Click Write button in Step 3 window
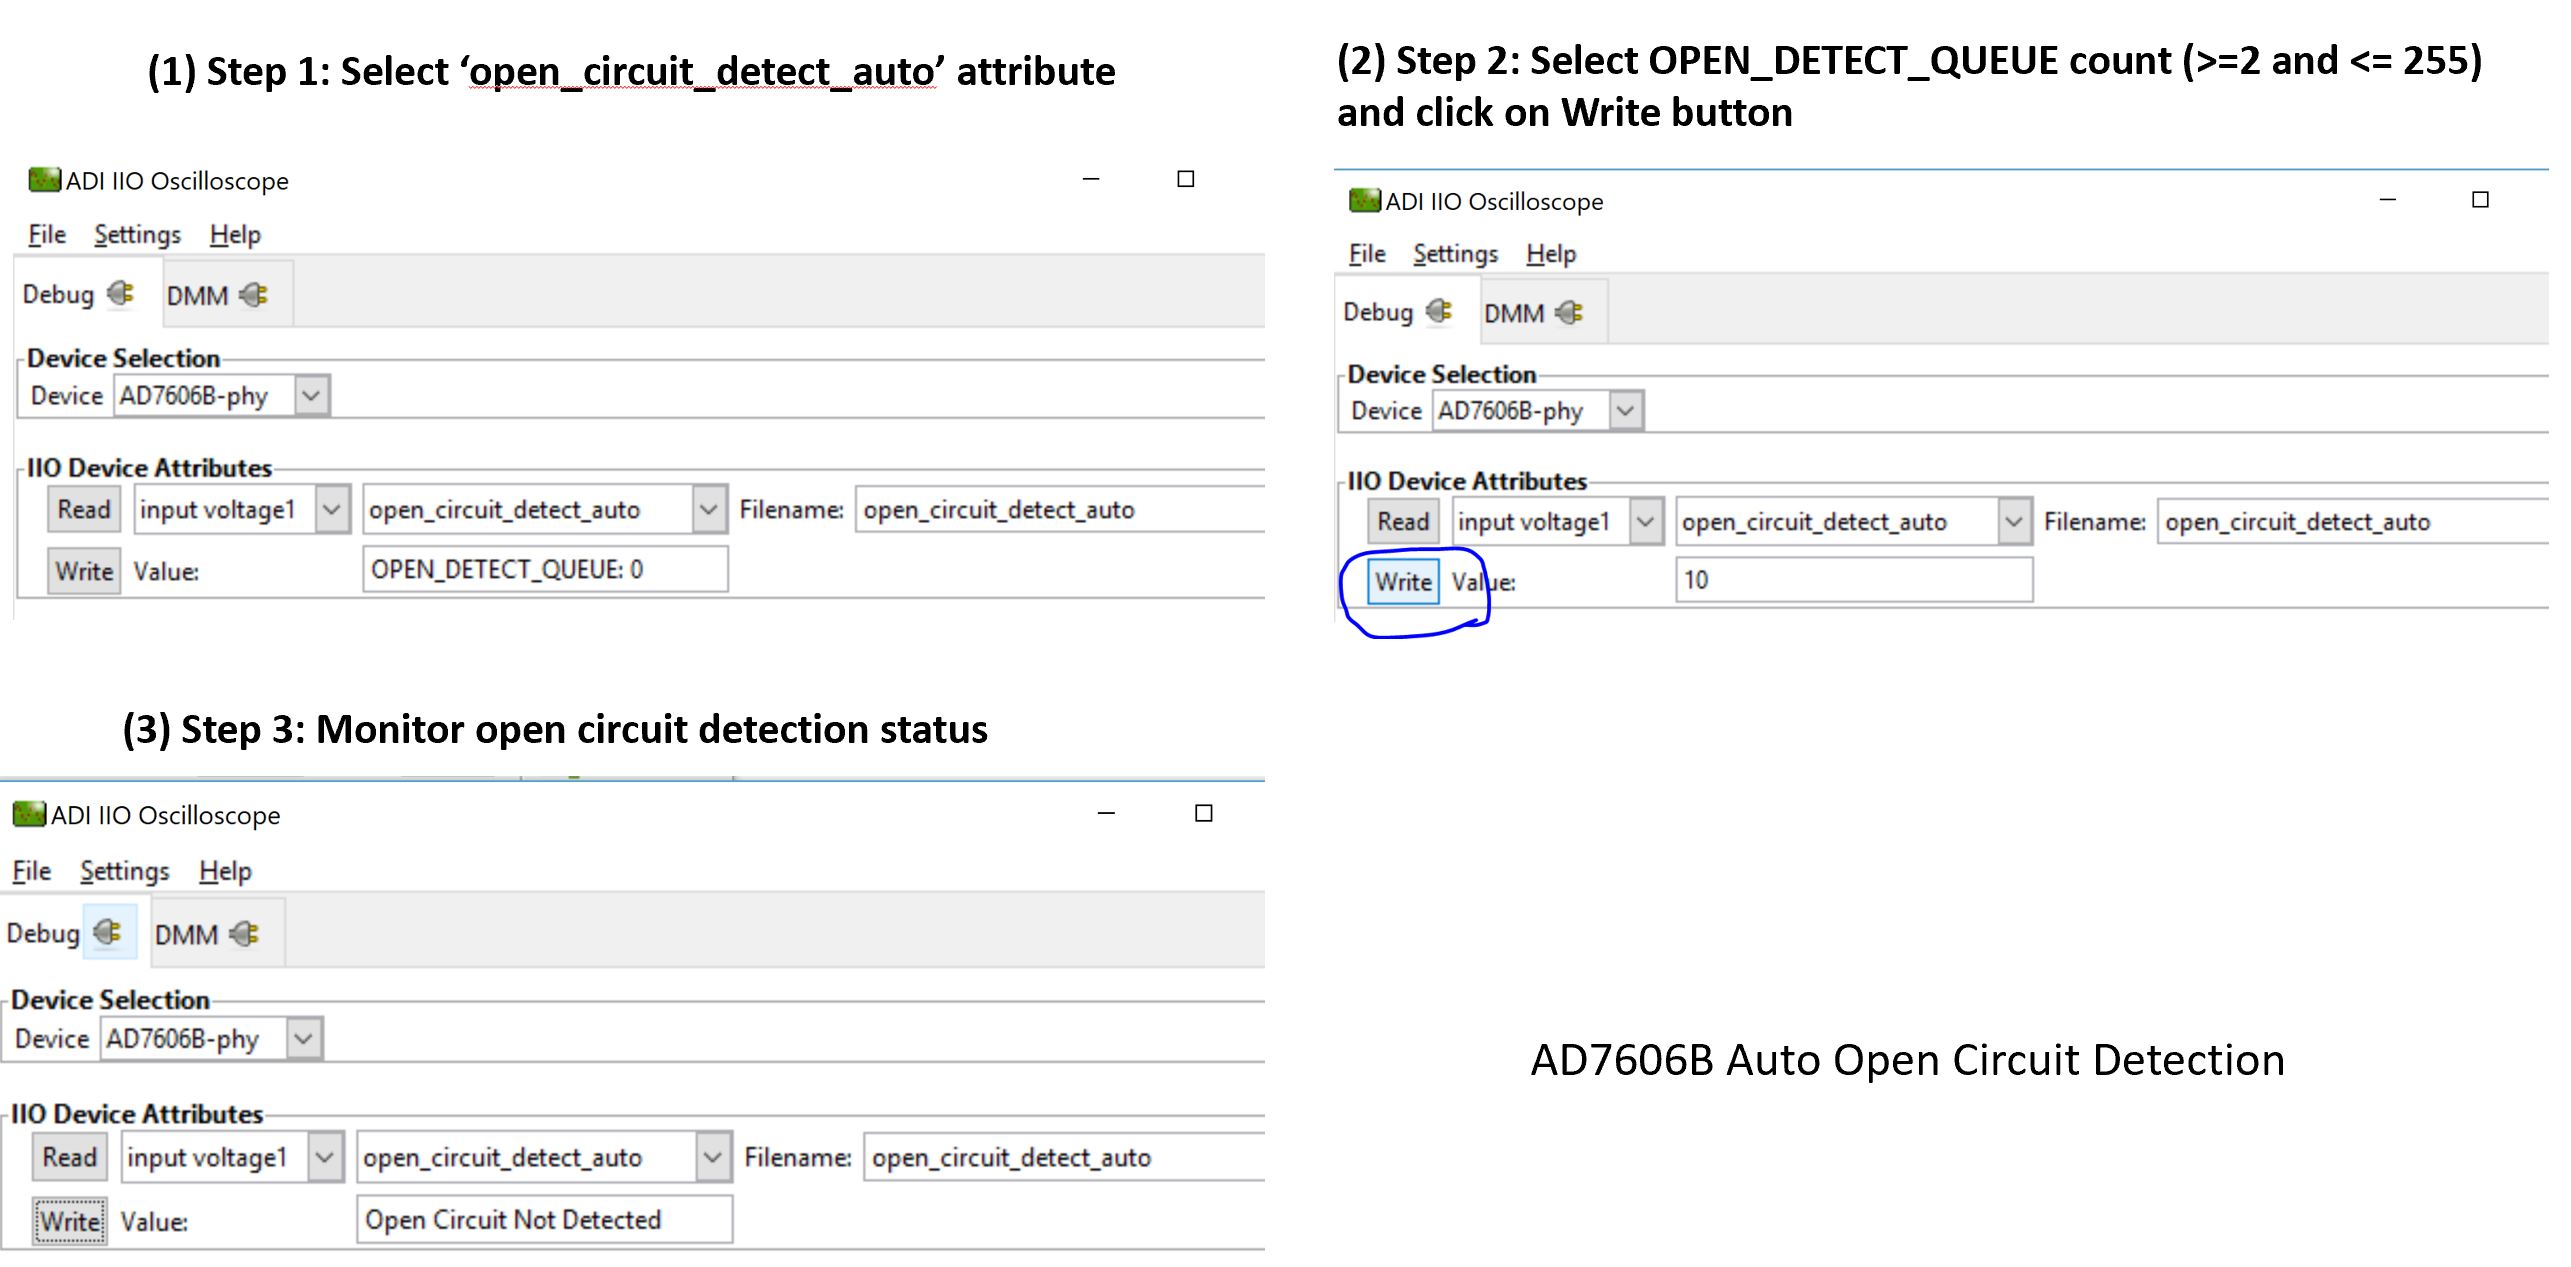Image resolution: width=2571 pixels, height=1267 pixels. tap(69, 1221)
